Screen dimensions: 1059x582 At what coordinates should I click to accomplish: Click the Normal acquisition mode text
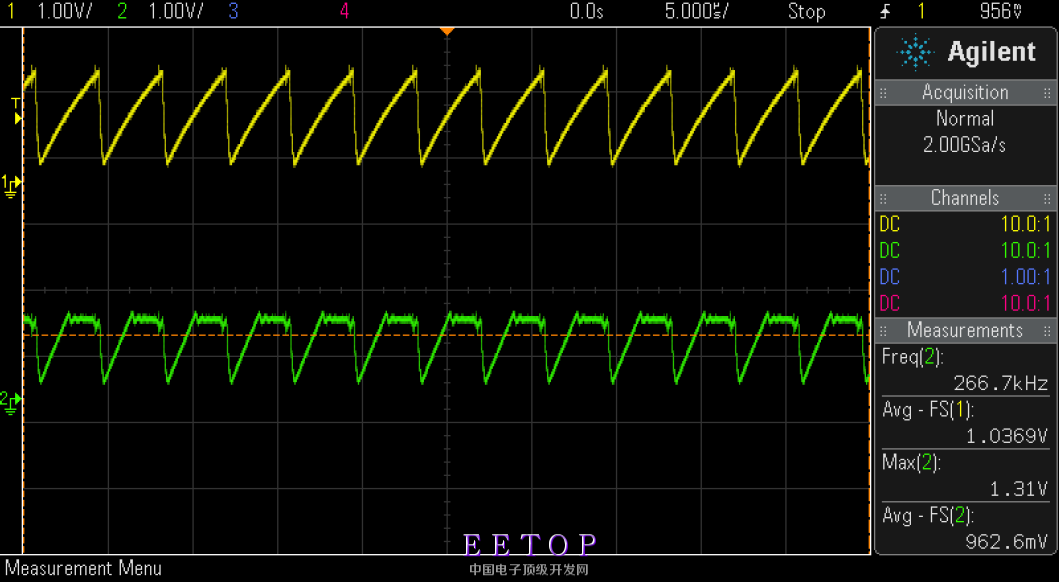point(965,119)
